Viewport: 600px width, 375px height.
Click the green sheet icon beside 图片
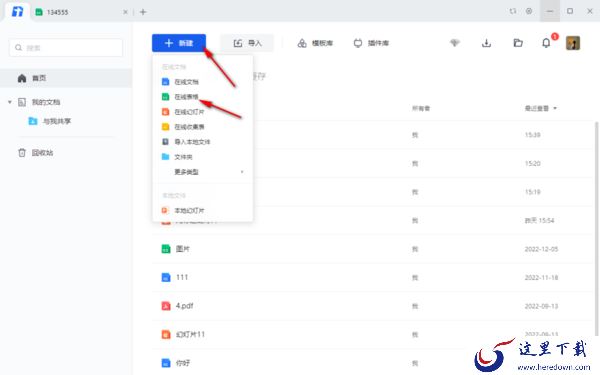point(166,249)
